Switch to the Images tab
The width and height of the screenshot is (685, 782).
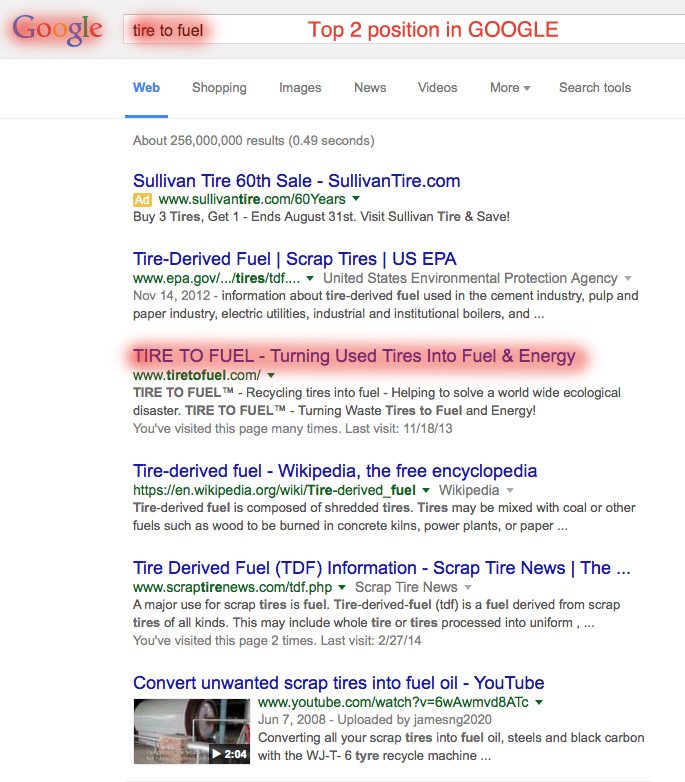[300, 88]
